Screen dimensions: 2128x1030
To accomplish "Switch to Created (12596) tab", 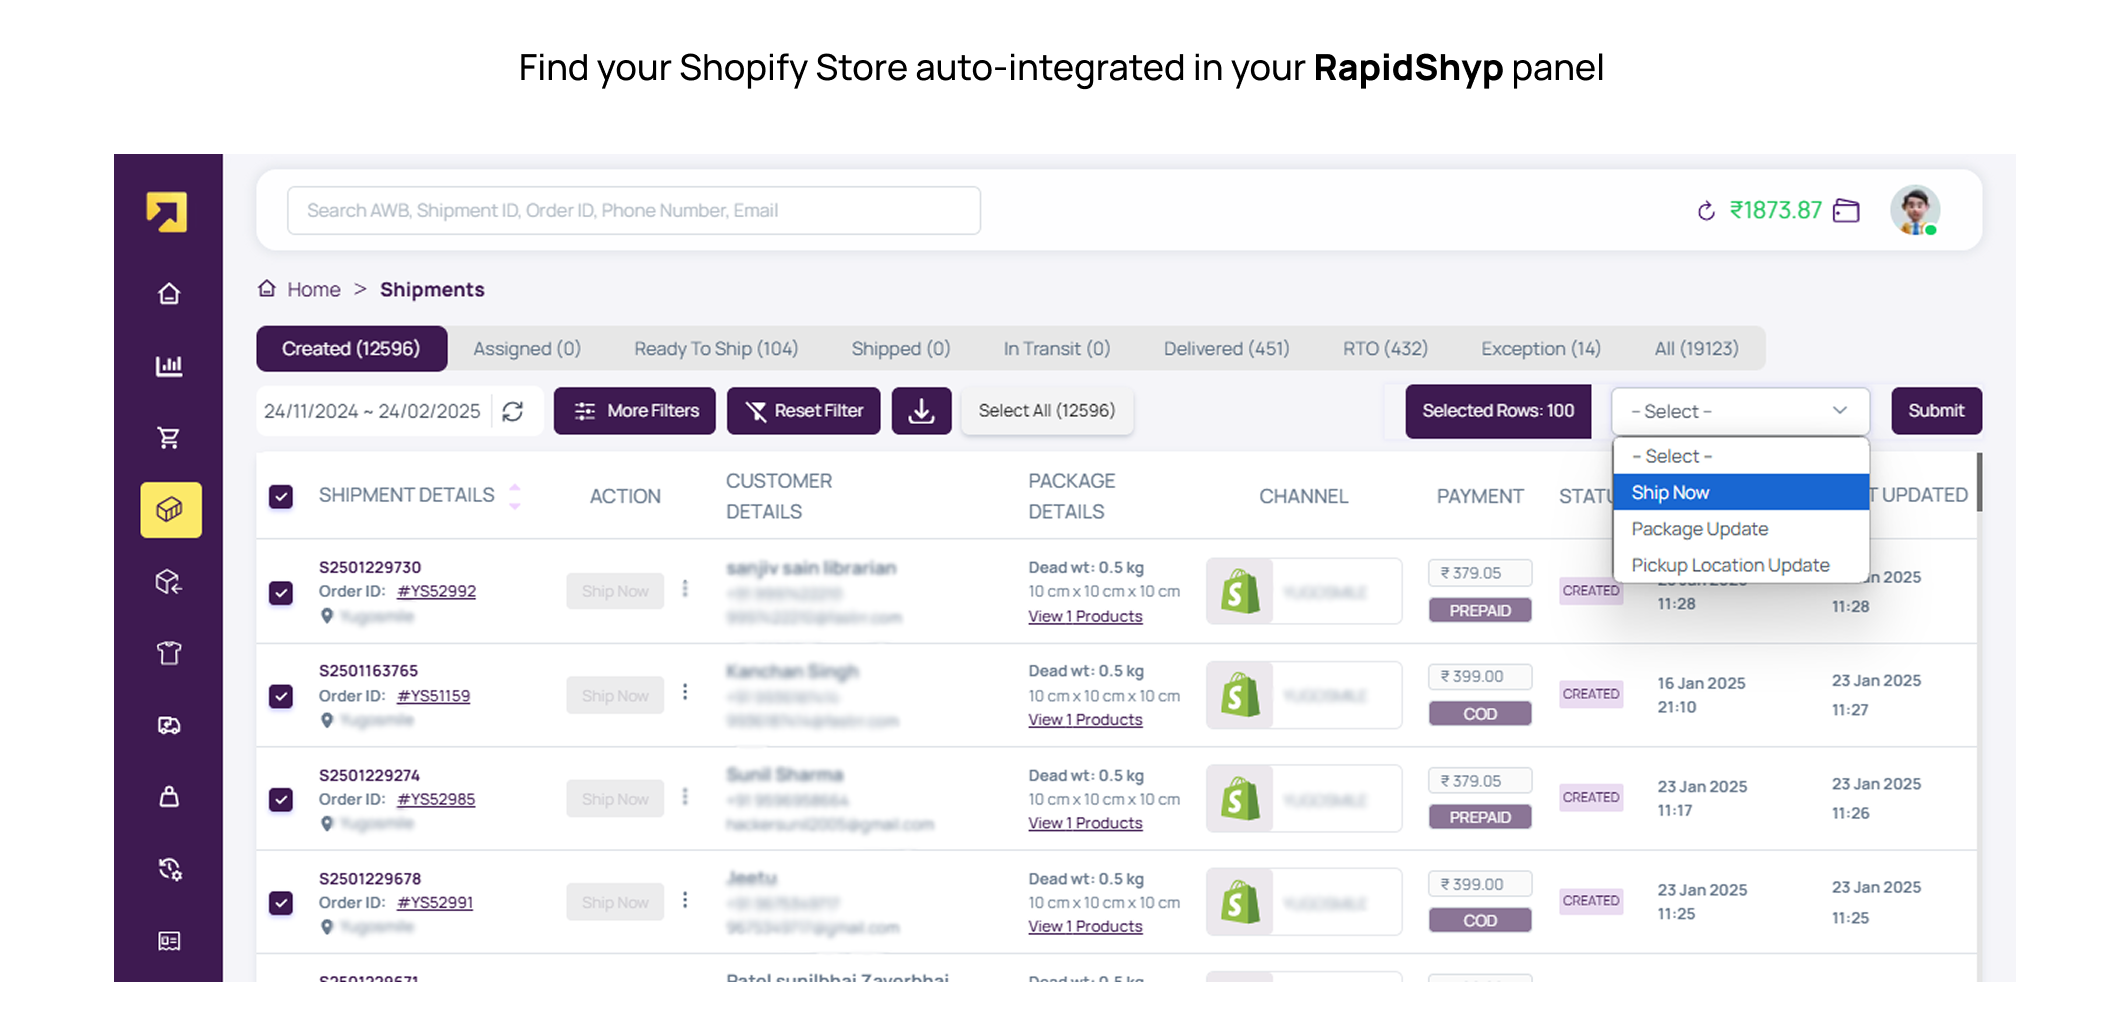I will (x=351, y=349).
